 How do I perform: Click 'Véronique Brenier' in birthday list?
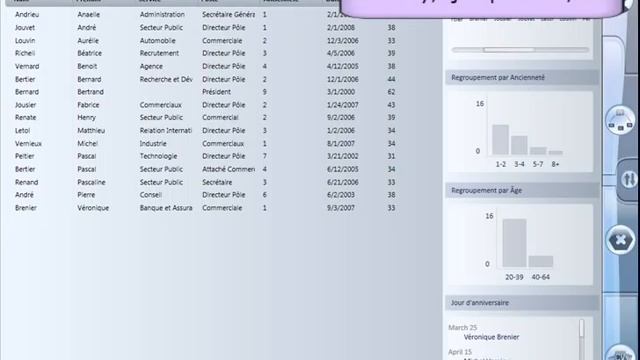click(491, 337)
